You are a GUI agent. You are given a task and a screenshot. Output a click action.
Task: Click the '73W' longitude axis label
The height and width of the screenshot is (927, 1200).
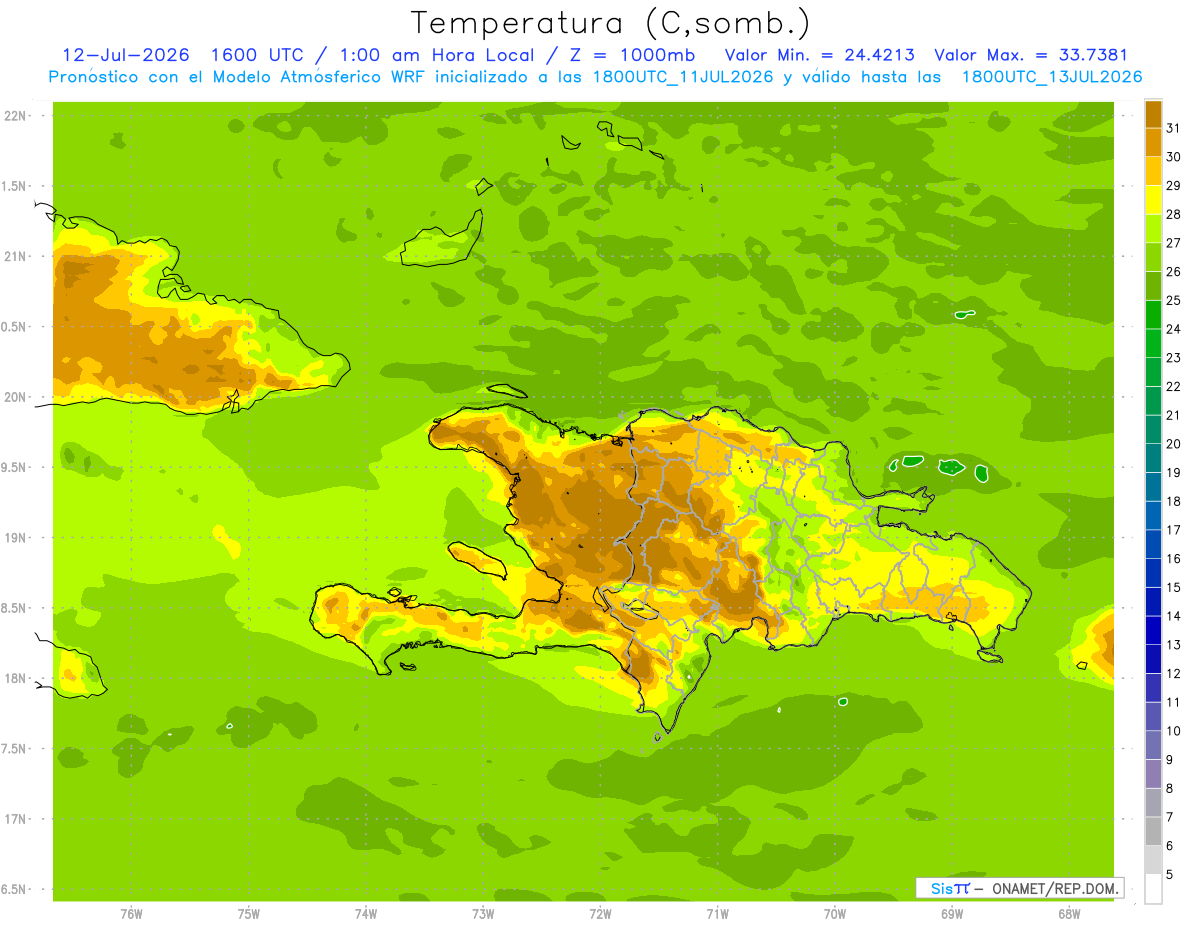tap(483, 914)
